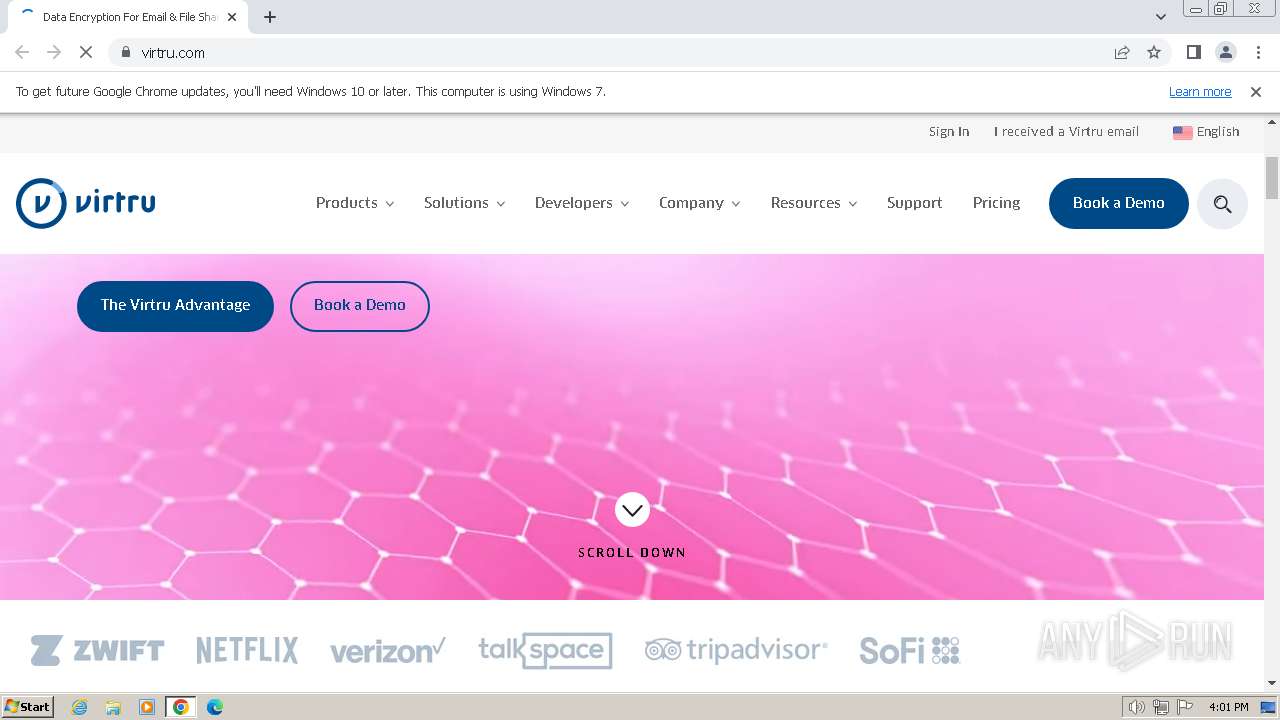Open the English language selector
Screen dimensions: 1280x720
click(1206, 132)
